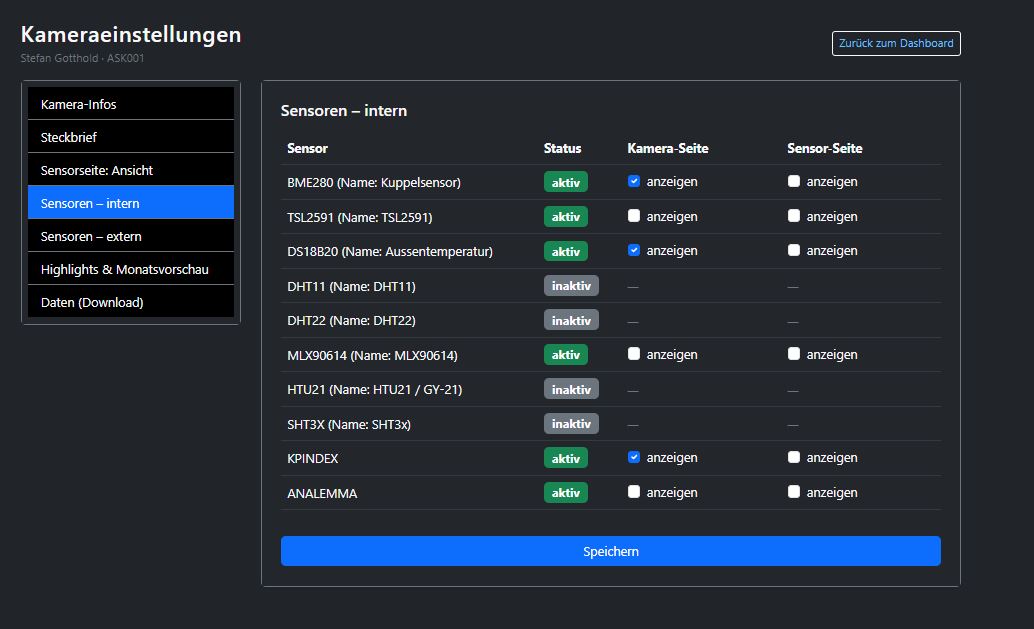Click the Speichern button
The width and height of the screenshot is (1034, 629).
pos(610,551)
